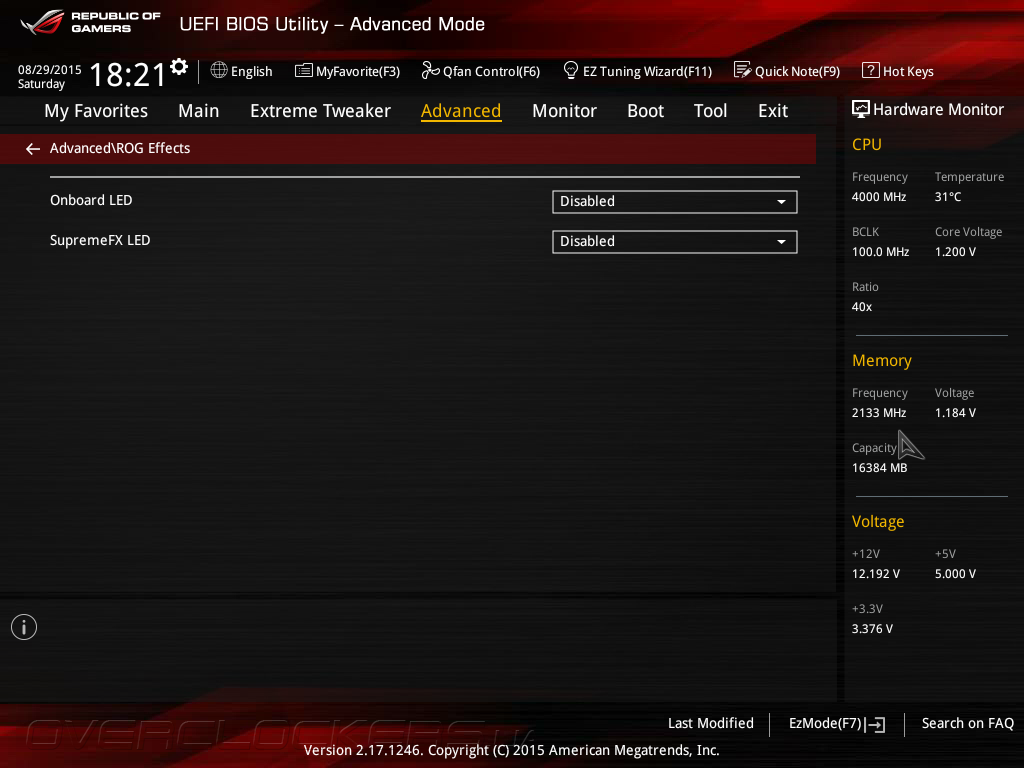Click the MyFavorite list icon
Viewport: 1024px width, 768px height.
304,71
